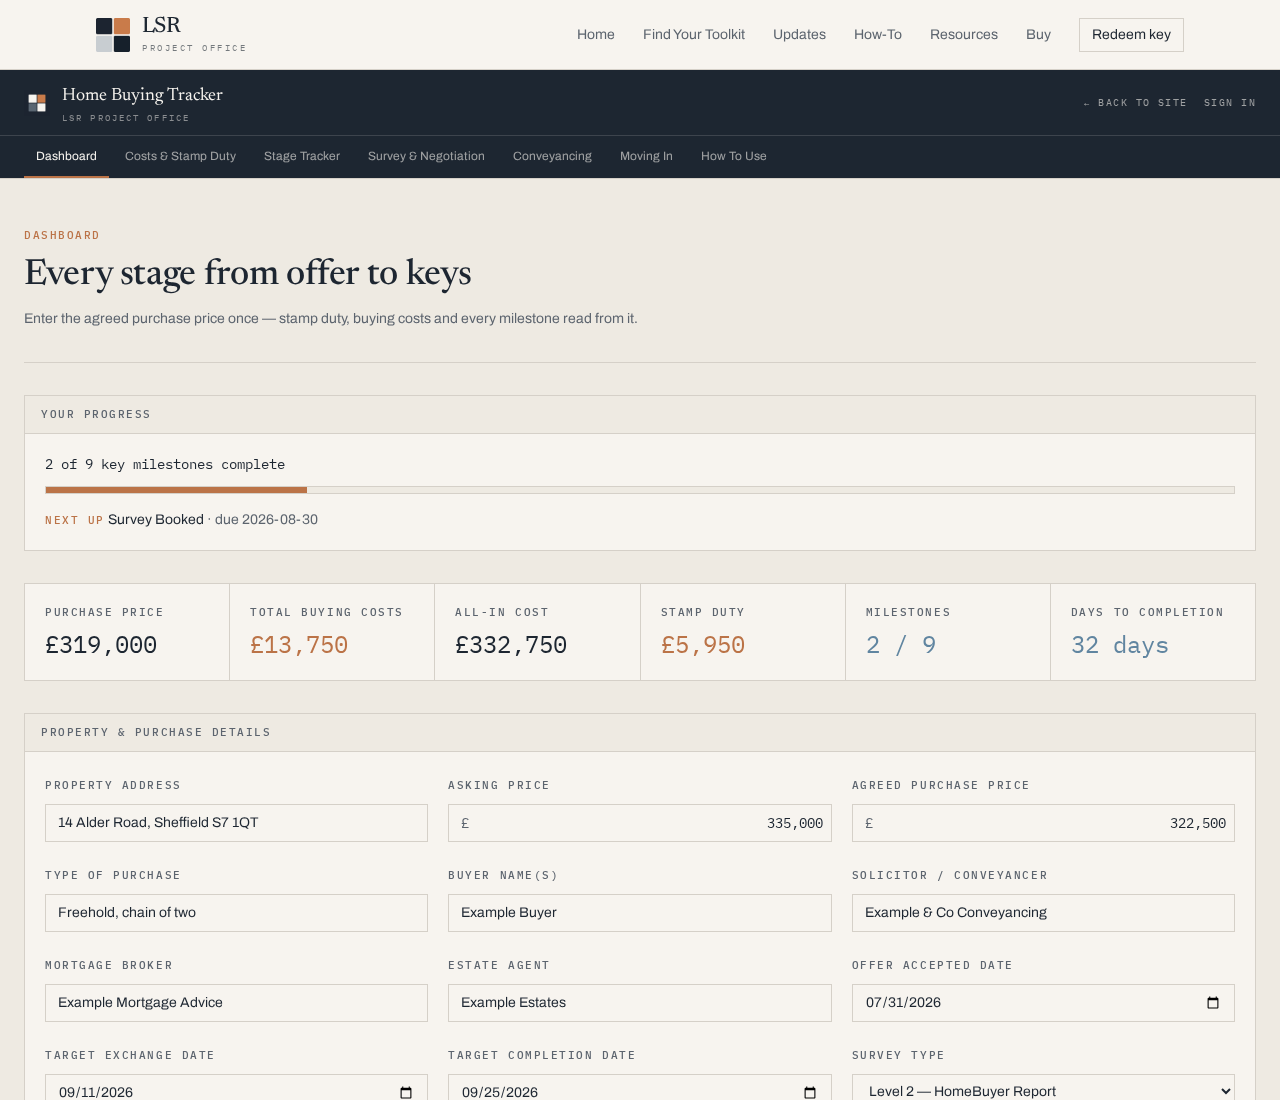Switch to the Dashboard tab
Viewport: 1280px width, 1100px height.
pyautogui.click(x=66, y=157)
